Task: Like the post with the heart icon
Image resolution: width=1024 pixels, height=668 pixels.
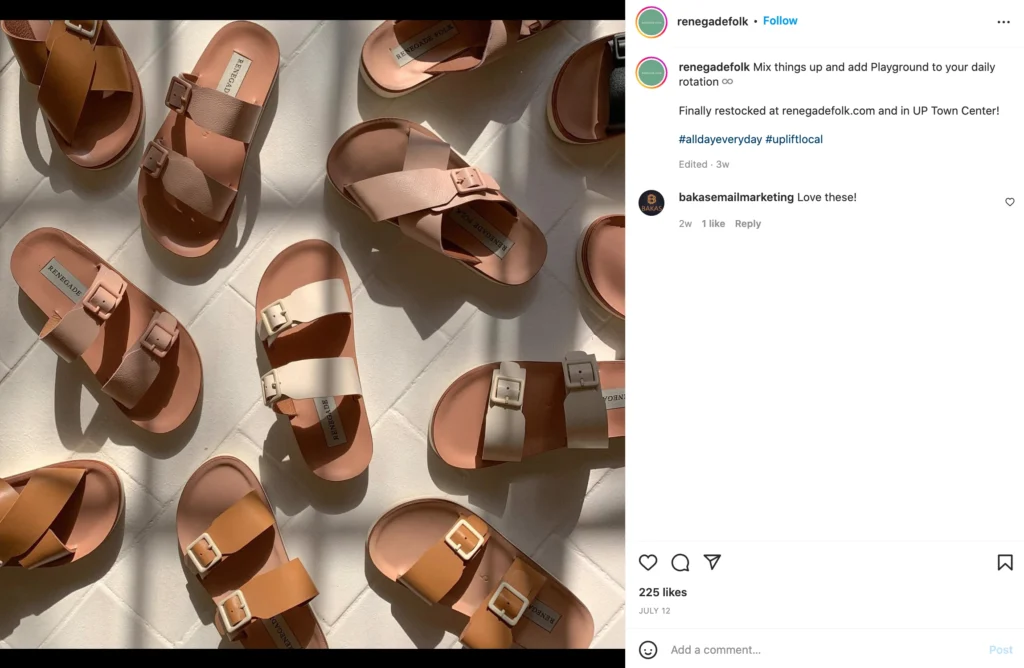Action: tap(648, 562)
